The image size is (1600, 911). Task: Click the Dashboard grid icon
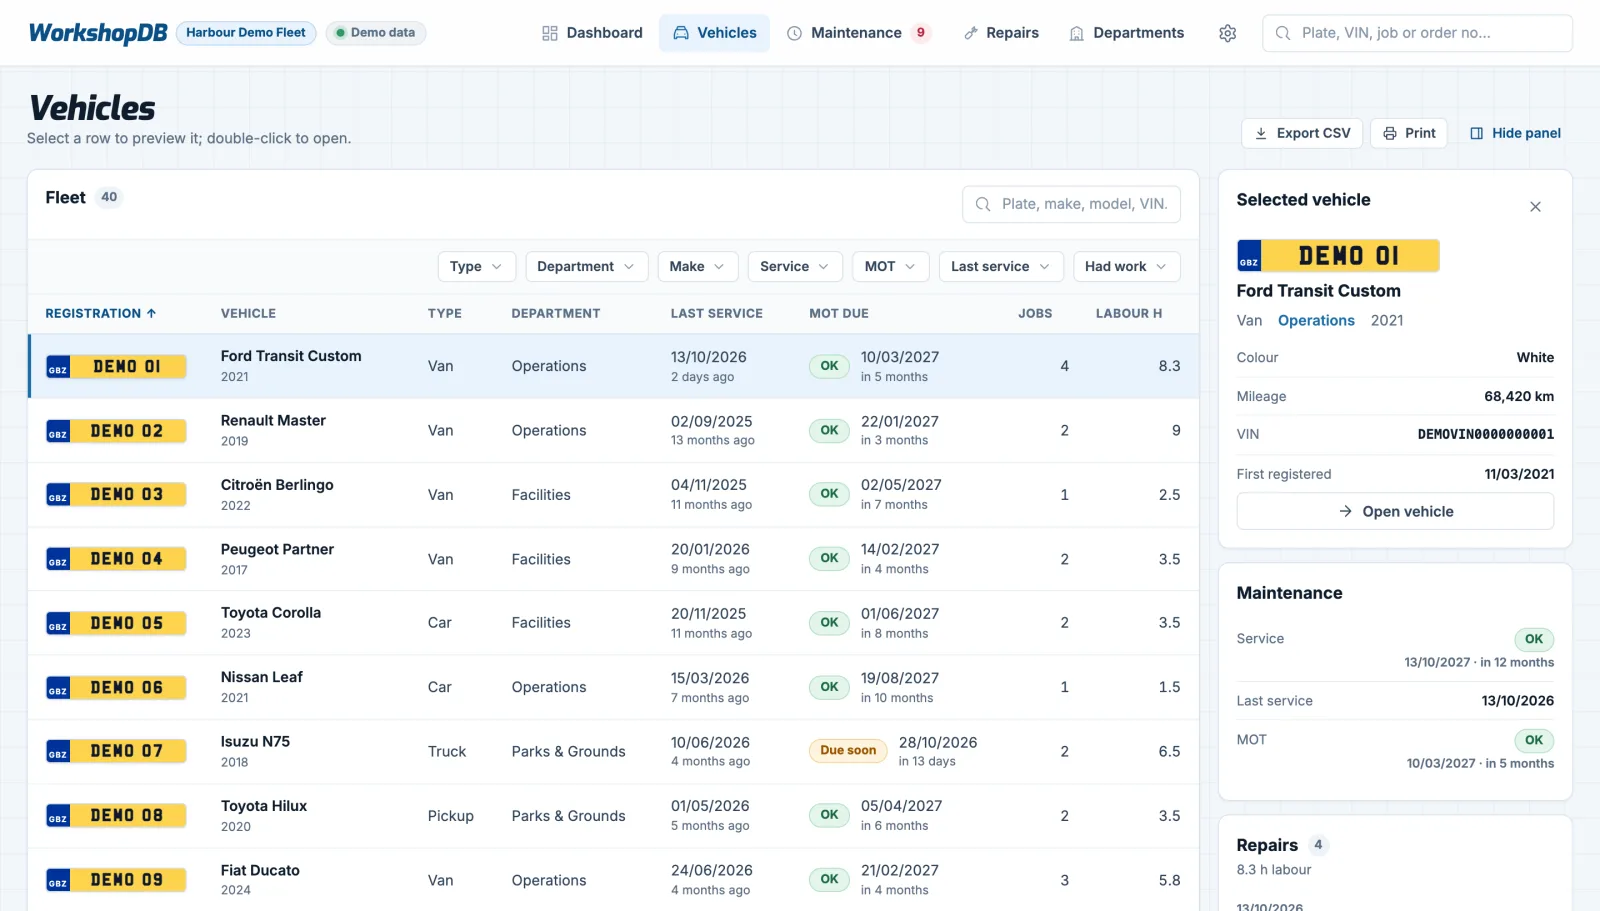click(x=549, y=33)
